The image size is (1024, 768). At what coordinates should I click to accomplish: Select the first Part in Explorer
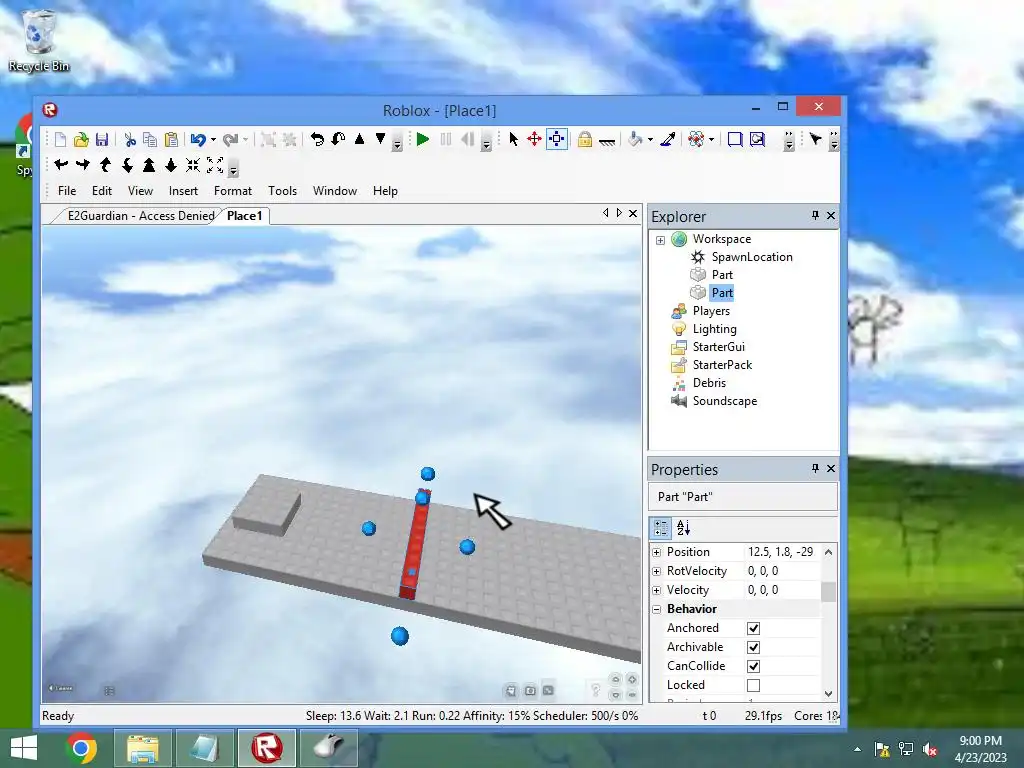[722, 275]
